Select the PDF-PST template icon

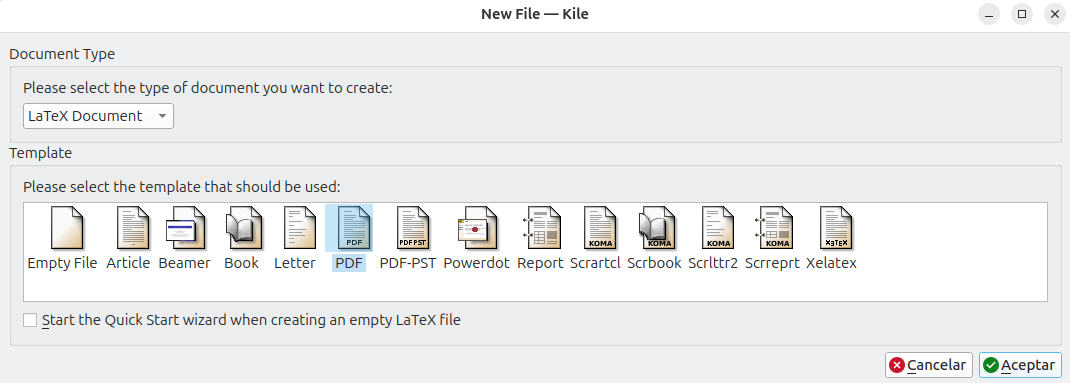coord(413,229)
